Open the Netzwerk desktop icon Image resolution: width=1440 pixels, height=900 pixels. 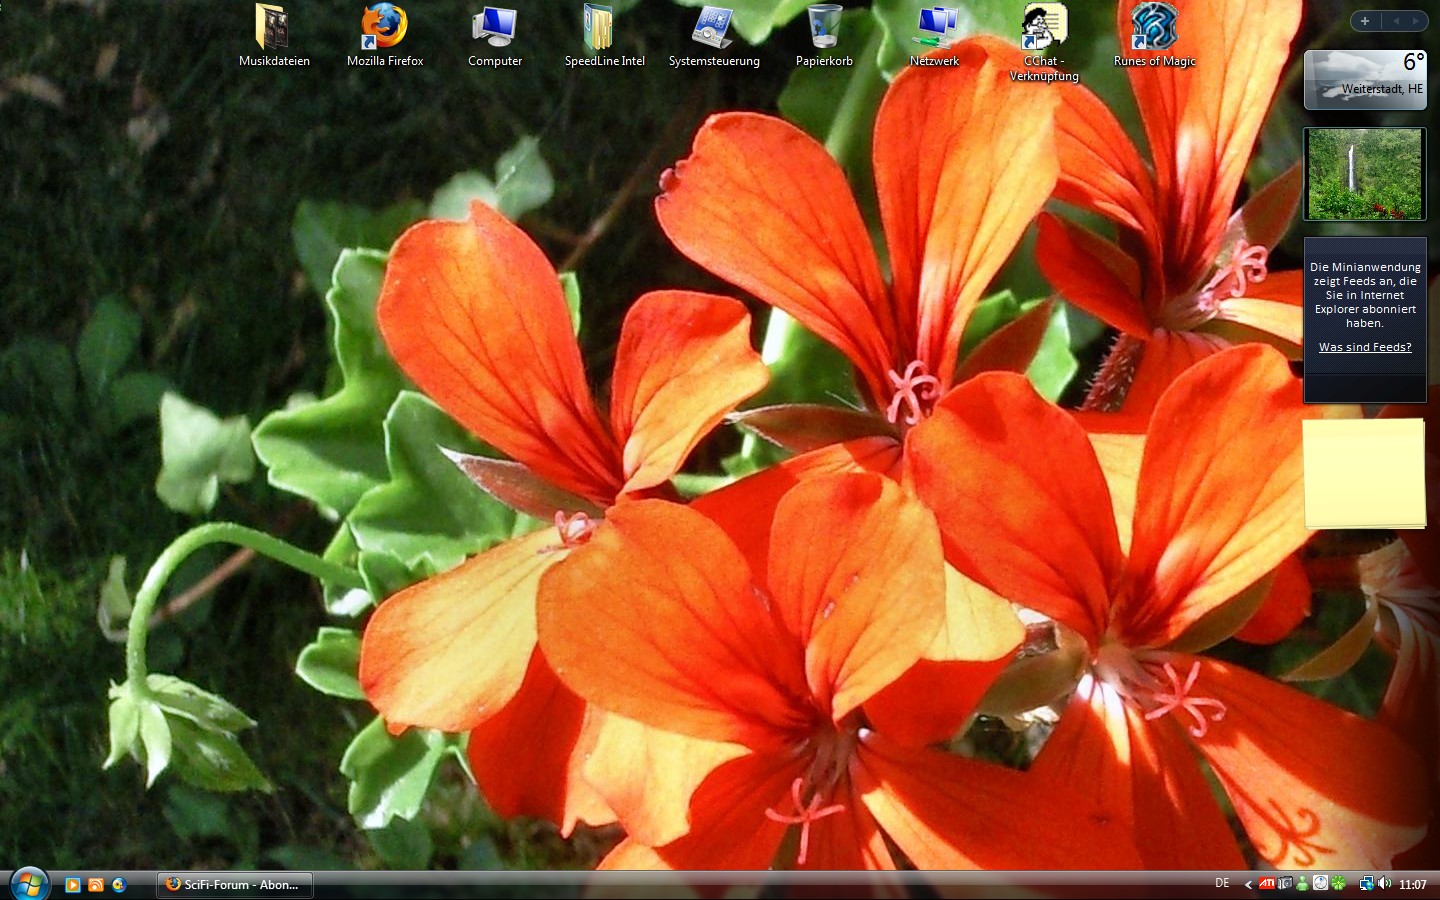point(934,28)
